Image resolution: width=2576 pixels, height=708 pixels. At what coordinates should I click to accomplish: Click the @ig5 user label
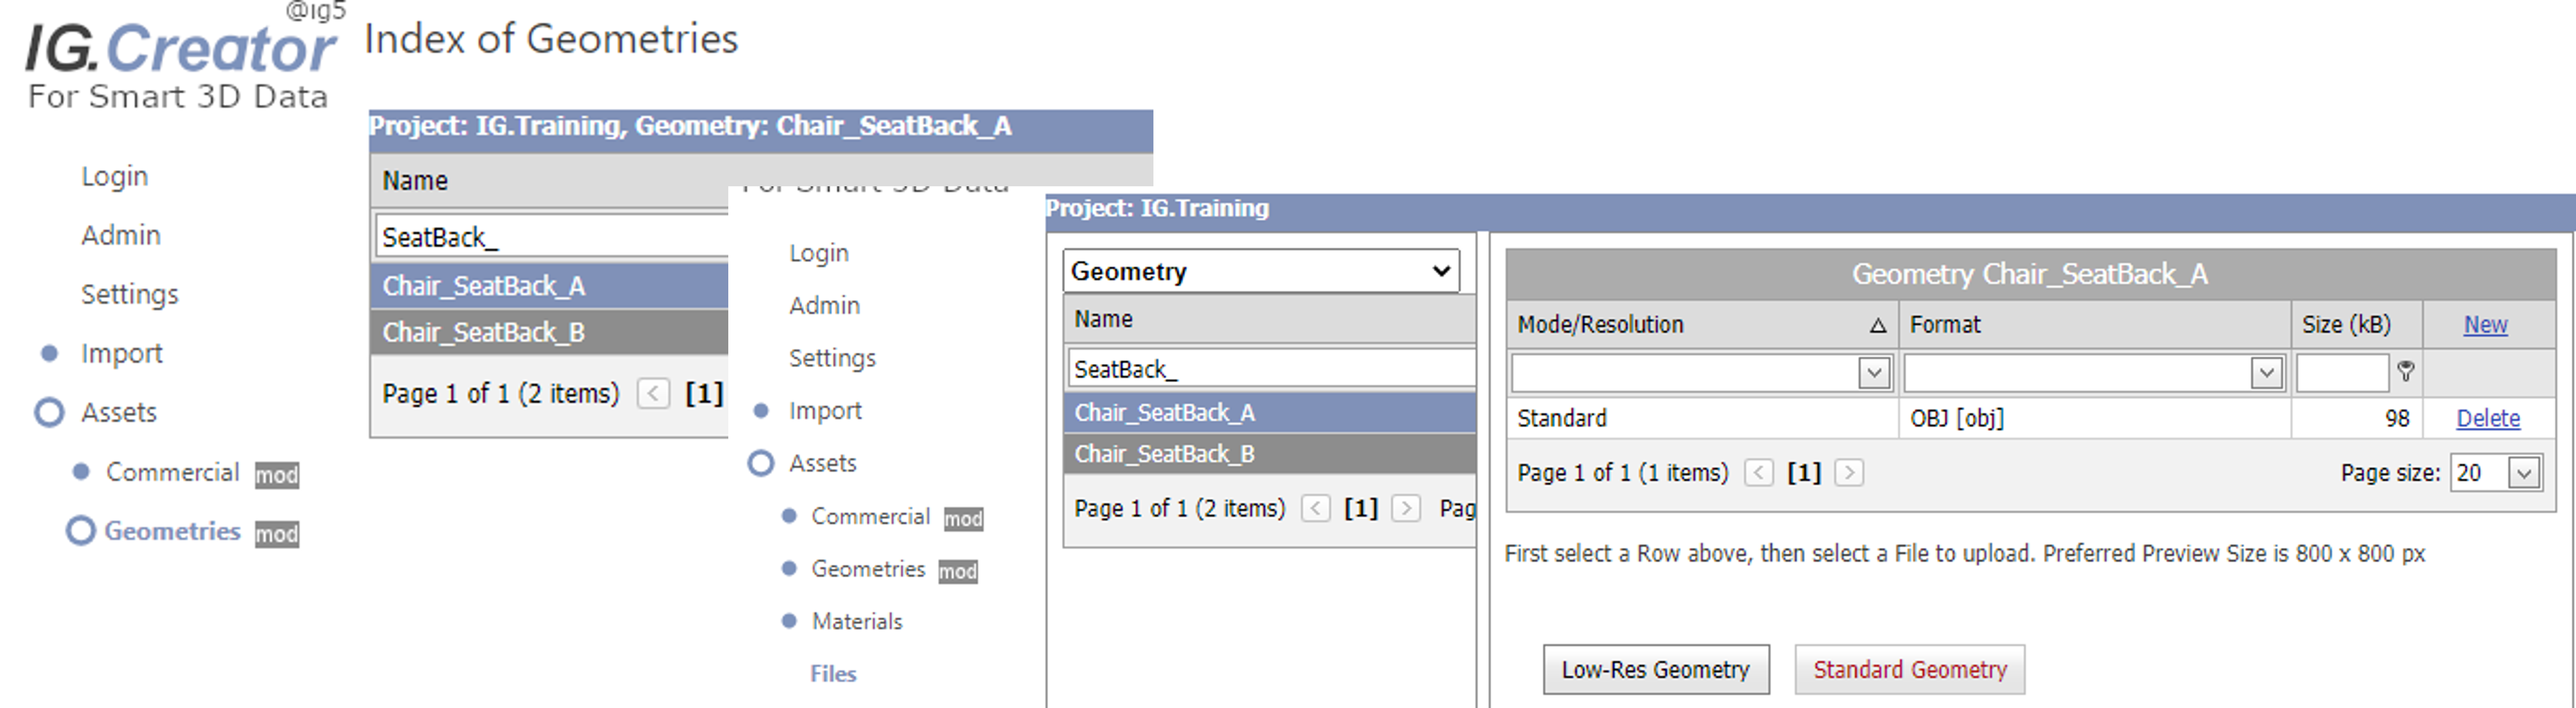[x=315, y=12]
